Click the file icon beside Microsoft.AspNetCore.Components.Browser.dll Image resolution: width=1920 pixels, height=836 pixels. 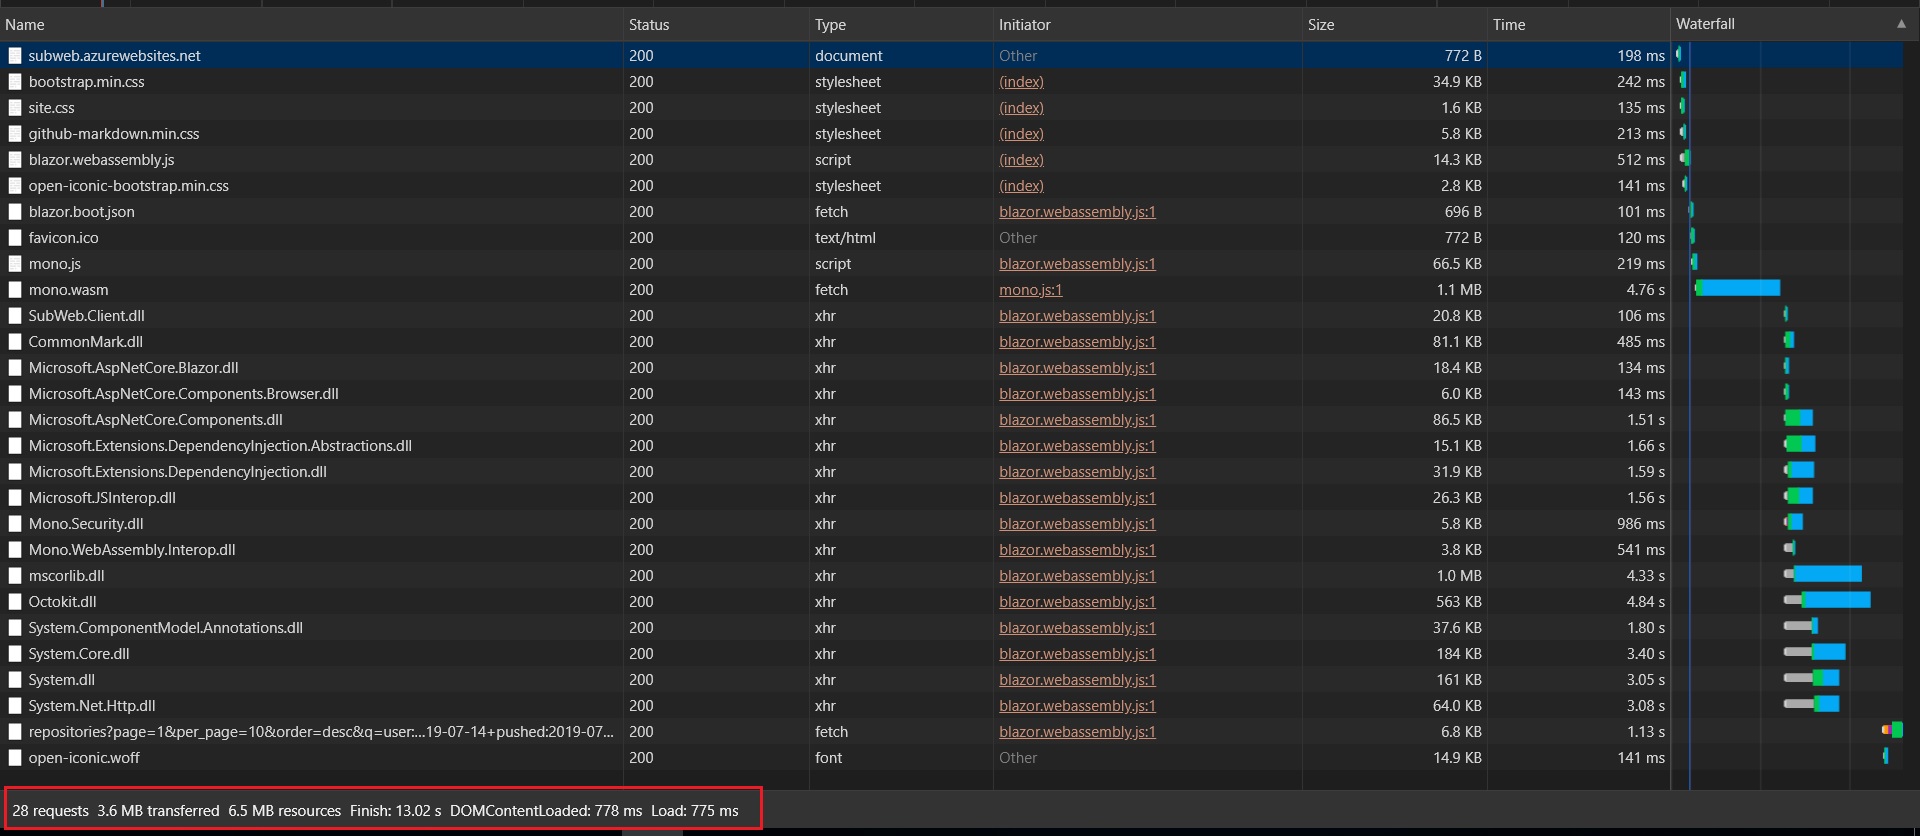(x=15, y=394)
